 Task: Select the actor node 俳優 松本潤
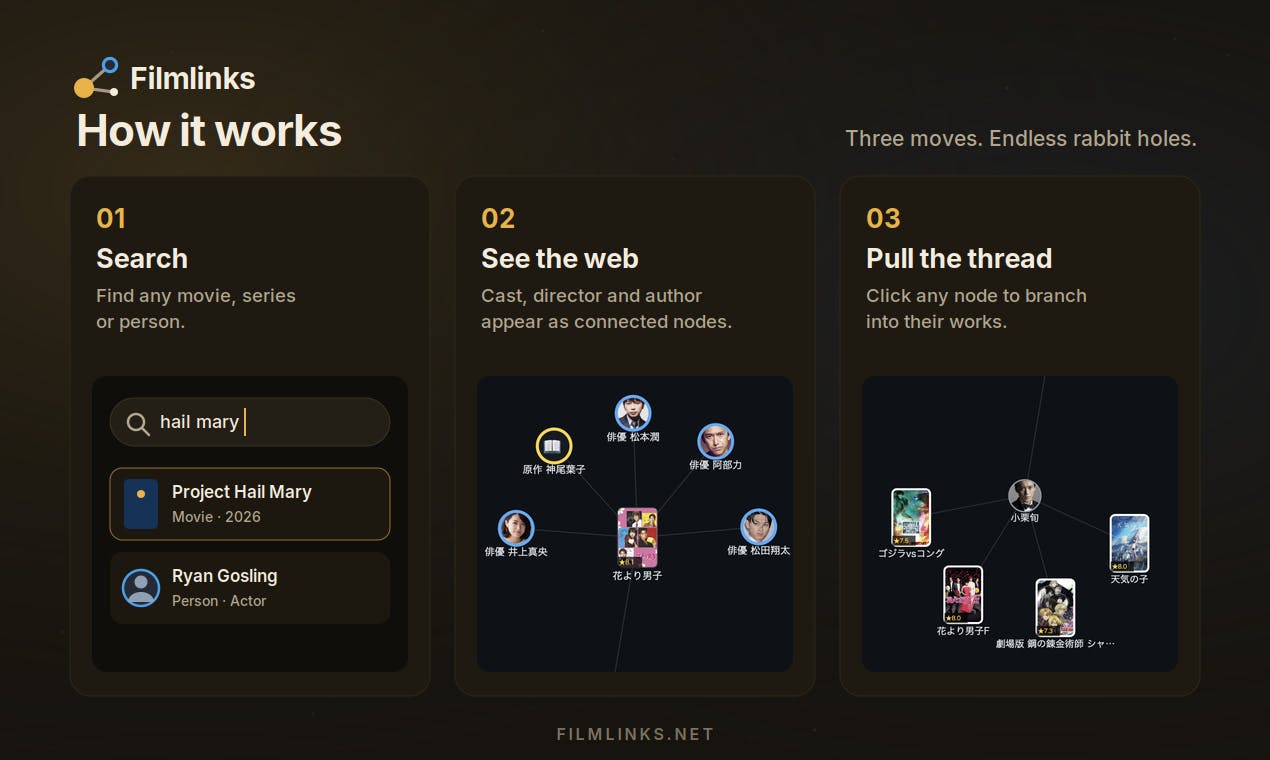click(633, 413)
